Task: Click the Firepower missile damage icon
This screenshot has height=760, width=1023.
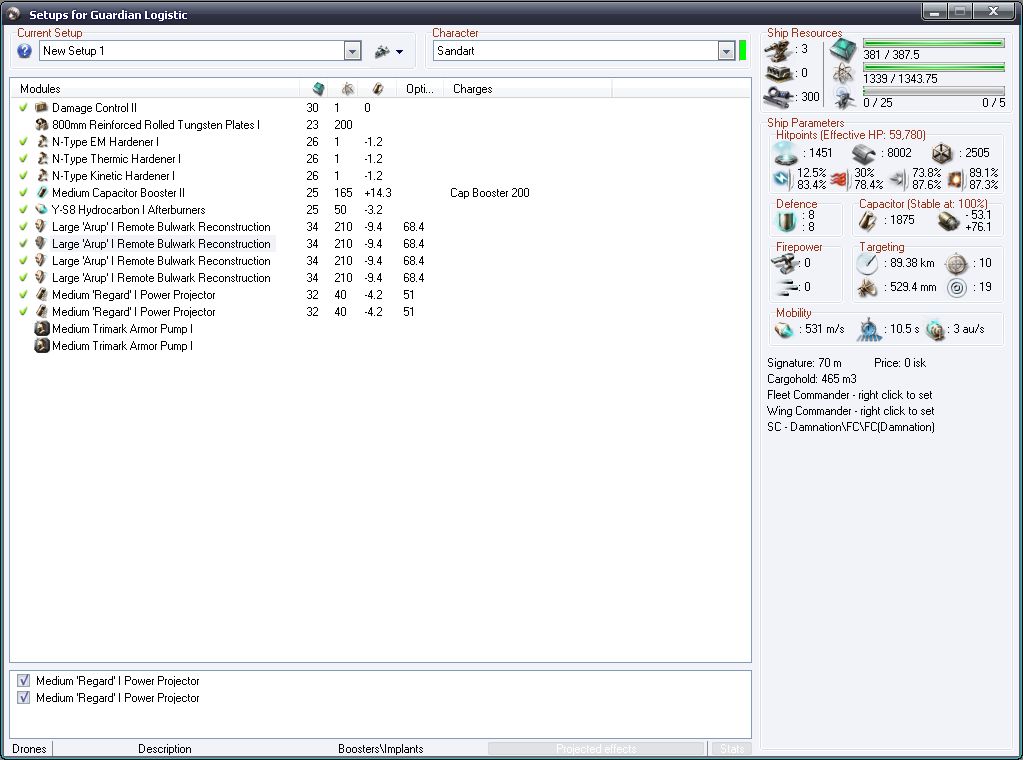Action: pyautogui.click(x=787, y=287)
